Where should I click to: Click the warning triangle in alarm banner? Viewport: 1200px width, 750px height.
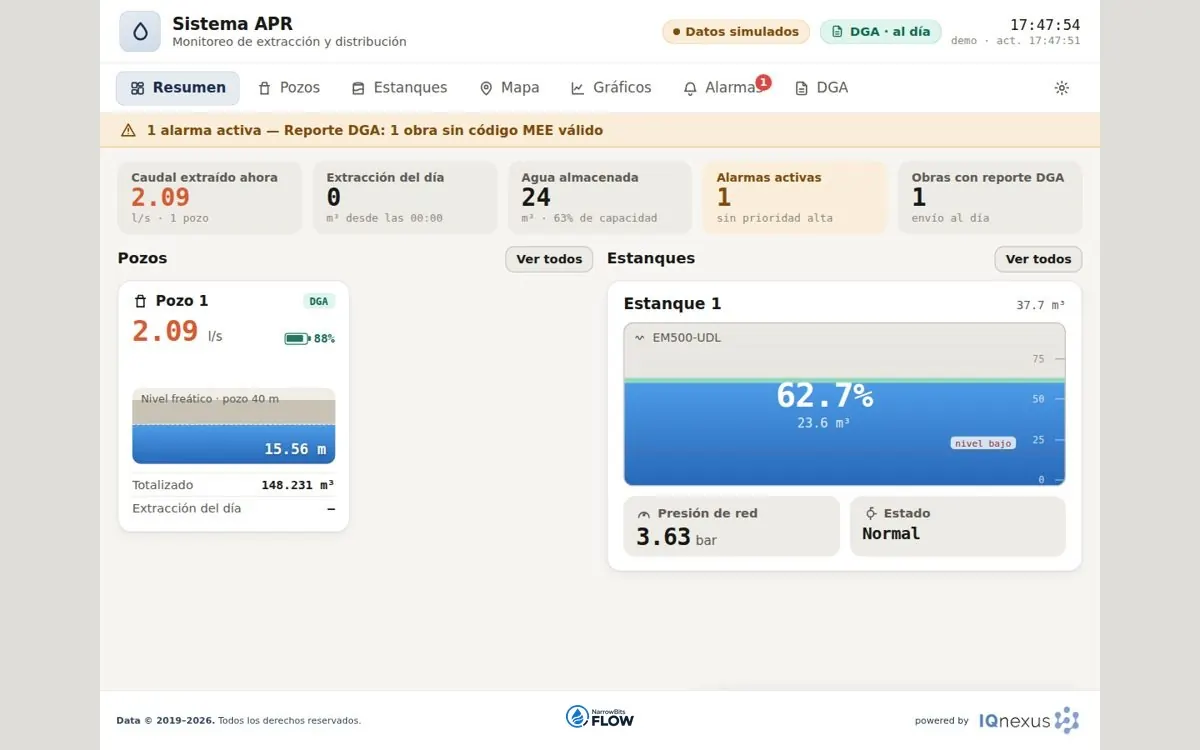tap(128, 130)
